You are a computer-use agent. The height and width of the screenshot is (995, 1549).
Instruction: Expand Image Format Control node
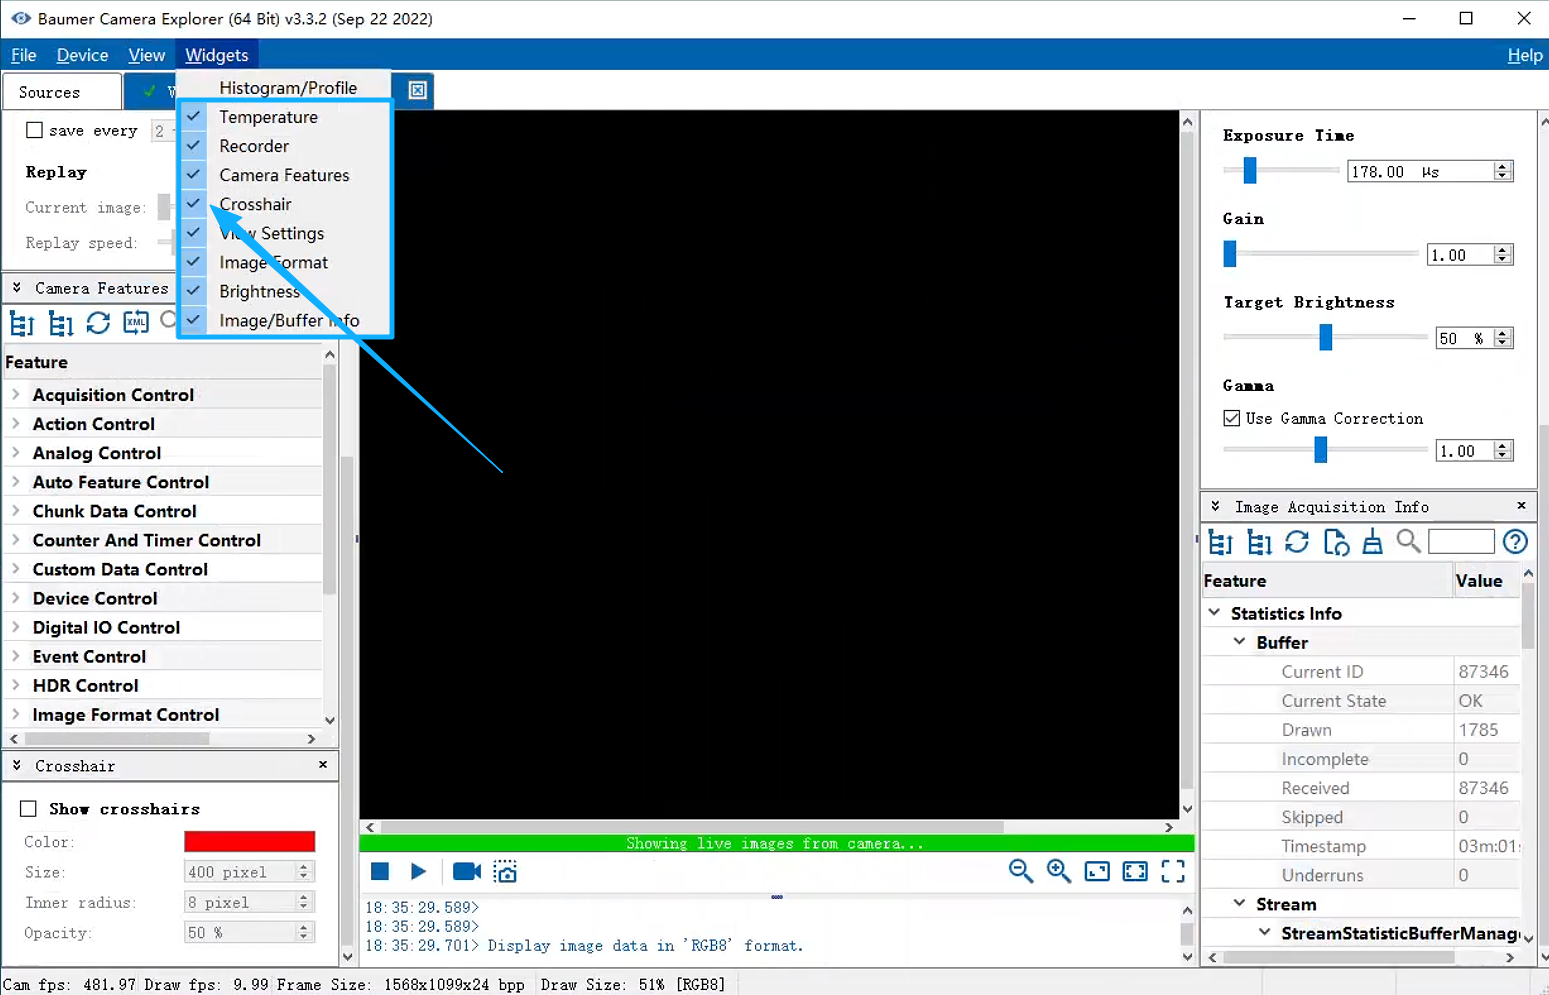click(x=16, y=714)
